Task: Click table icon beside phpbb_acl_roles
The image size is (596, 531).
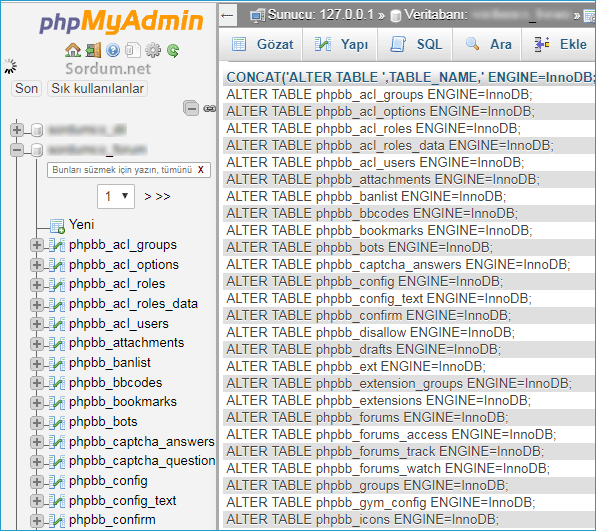Action: [x=57, y=284]
